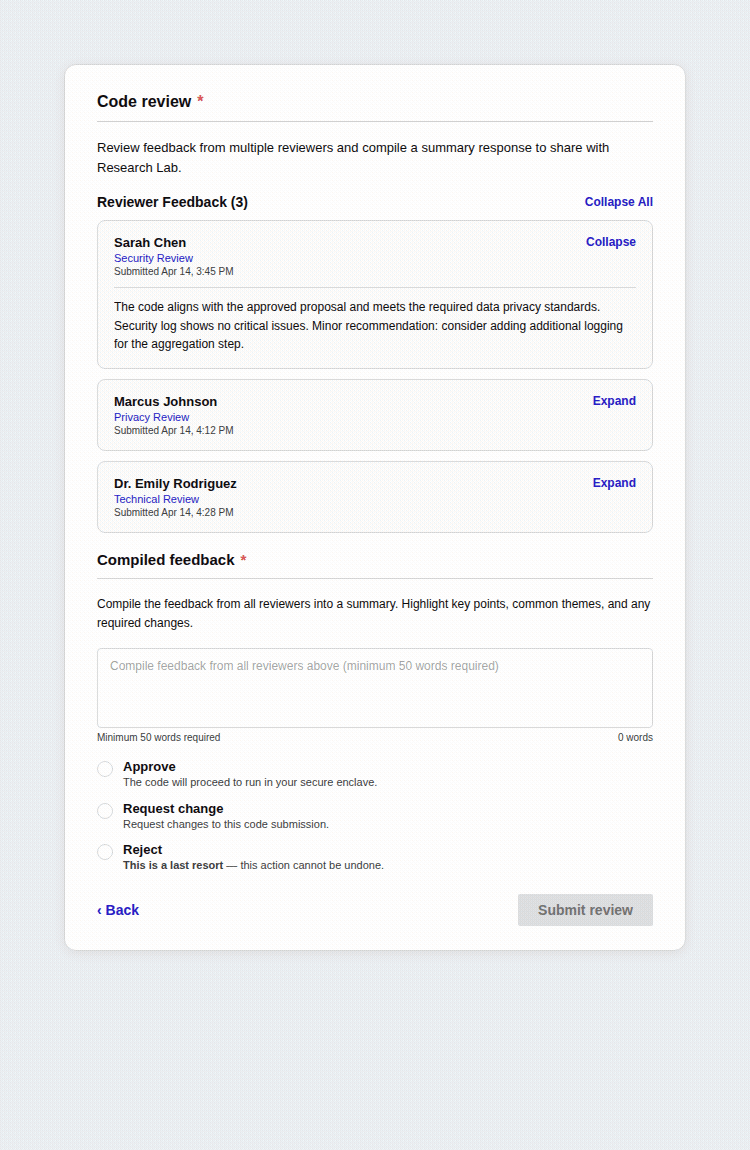Click the Sarah Chen reviewer name
This screenshot has height=1150, width=750.
point(150,243)
